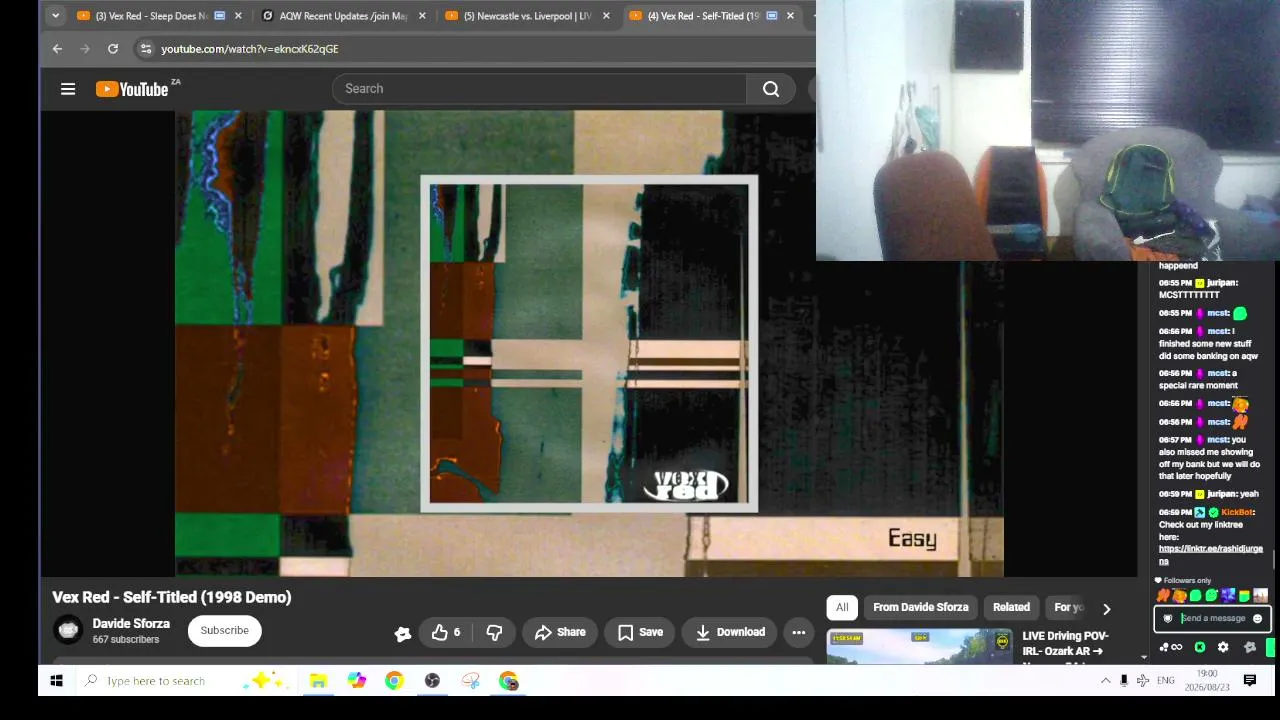Click the picture-in-picture icon on Sleep Does tab
Screen dimensions: 1280x720
tap(220, 16)
